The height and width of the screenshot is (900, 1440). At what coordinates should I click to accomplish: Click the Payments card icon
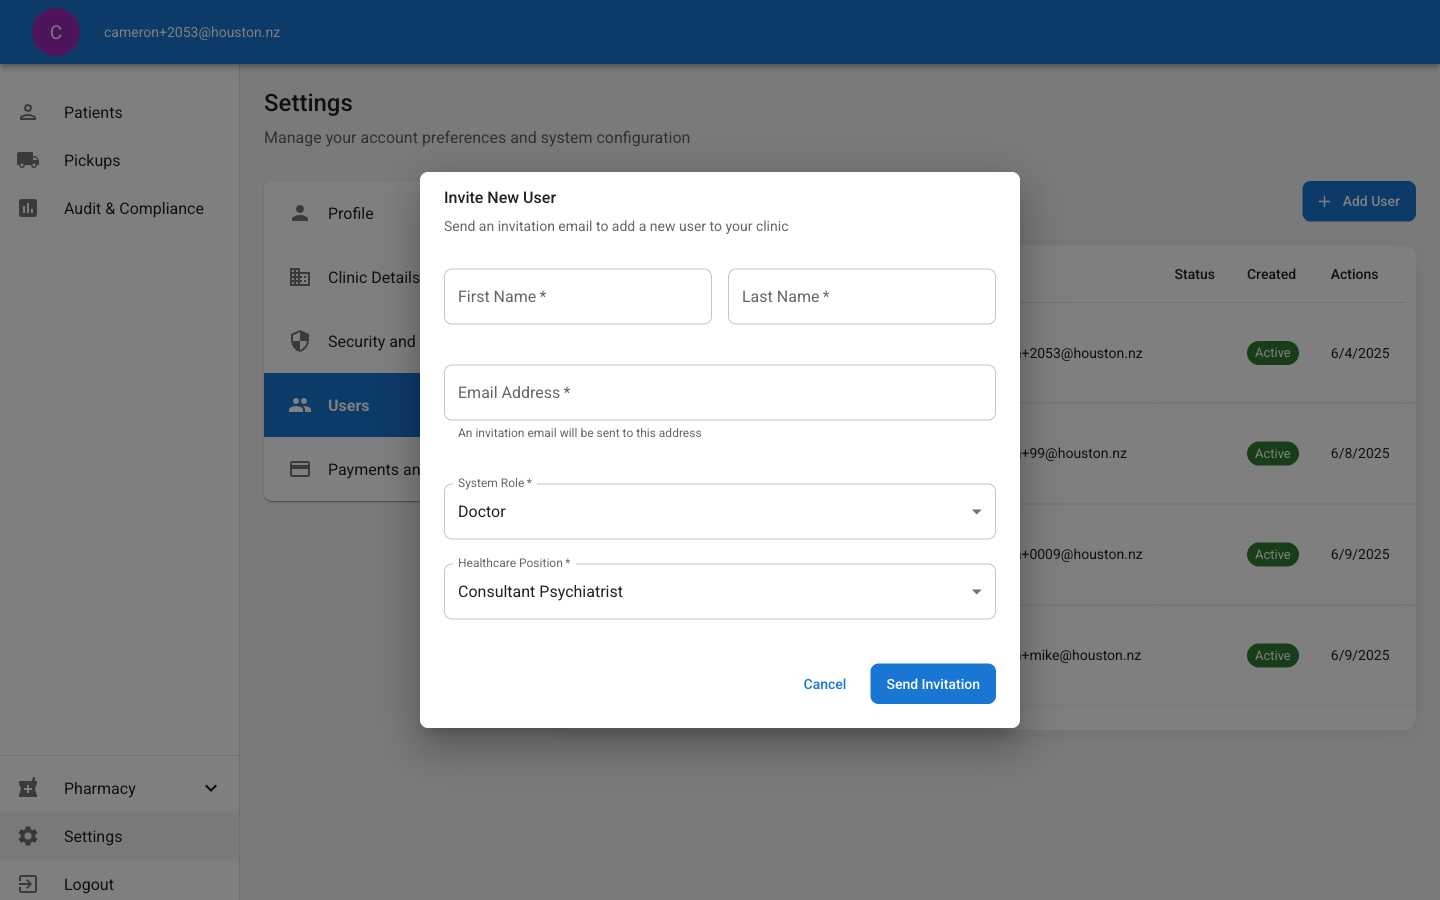coord(300,469)
